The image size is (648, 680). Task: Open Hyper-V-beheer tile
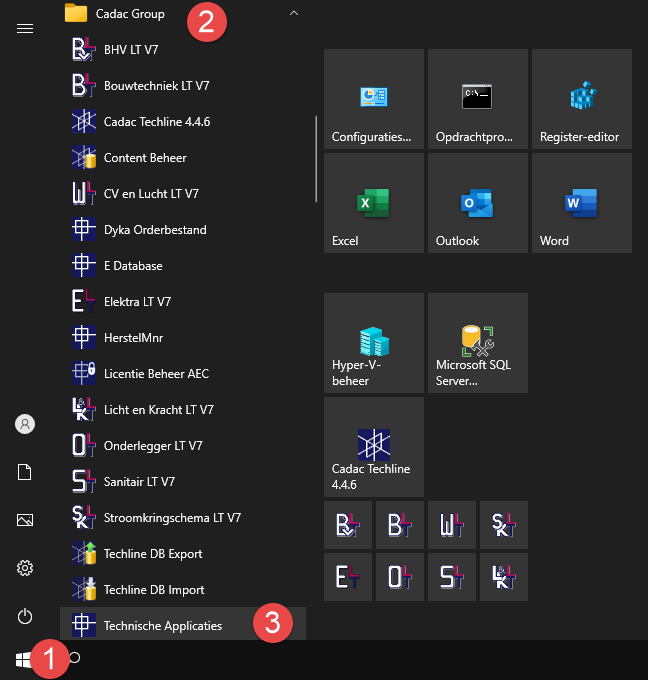(374, 343)
